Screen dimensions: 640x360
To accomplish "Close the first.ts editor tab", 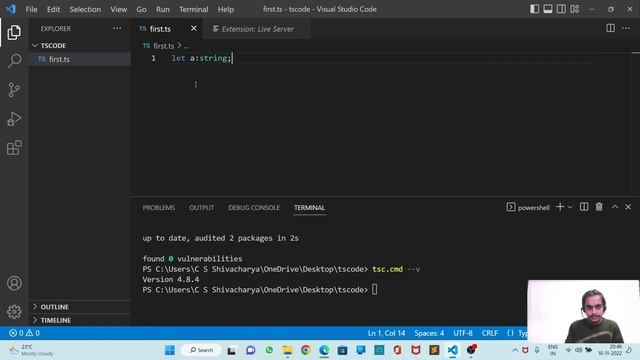I will pyautogui.click(x=193, y=29).
